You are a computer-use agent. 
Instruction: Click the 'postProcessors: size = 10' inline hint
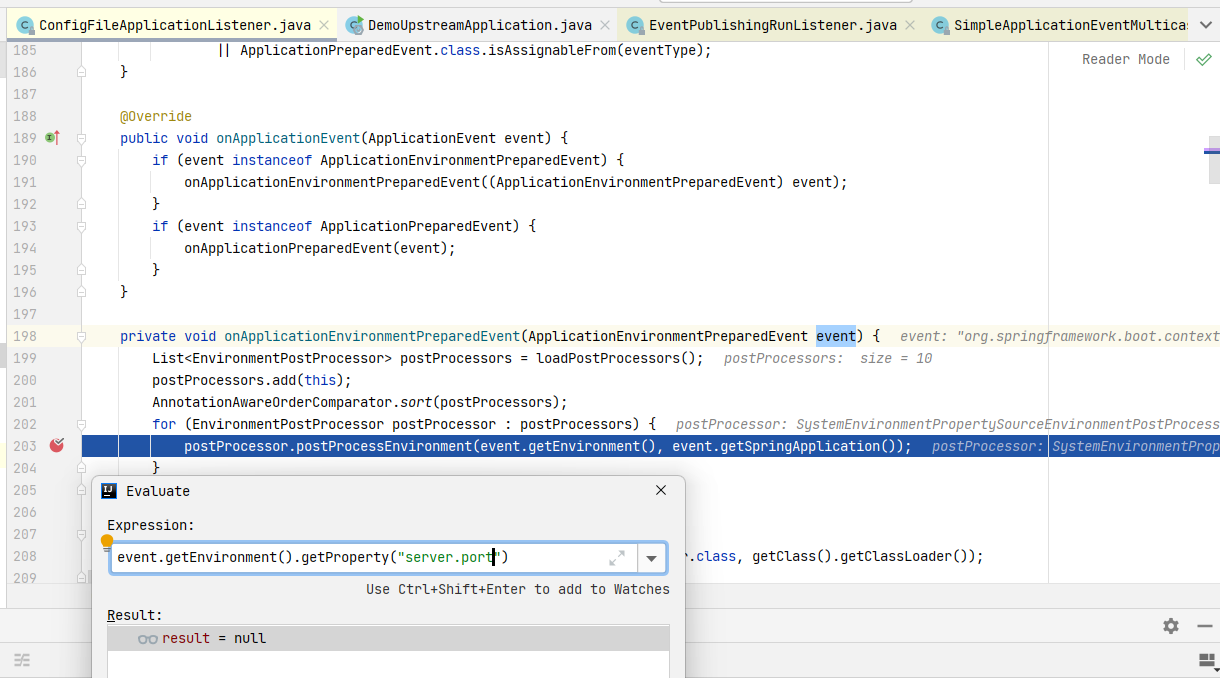pyautogui.click(x=828, y=358)
